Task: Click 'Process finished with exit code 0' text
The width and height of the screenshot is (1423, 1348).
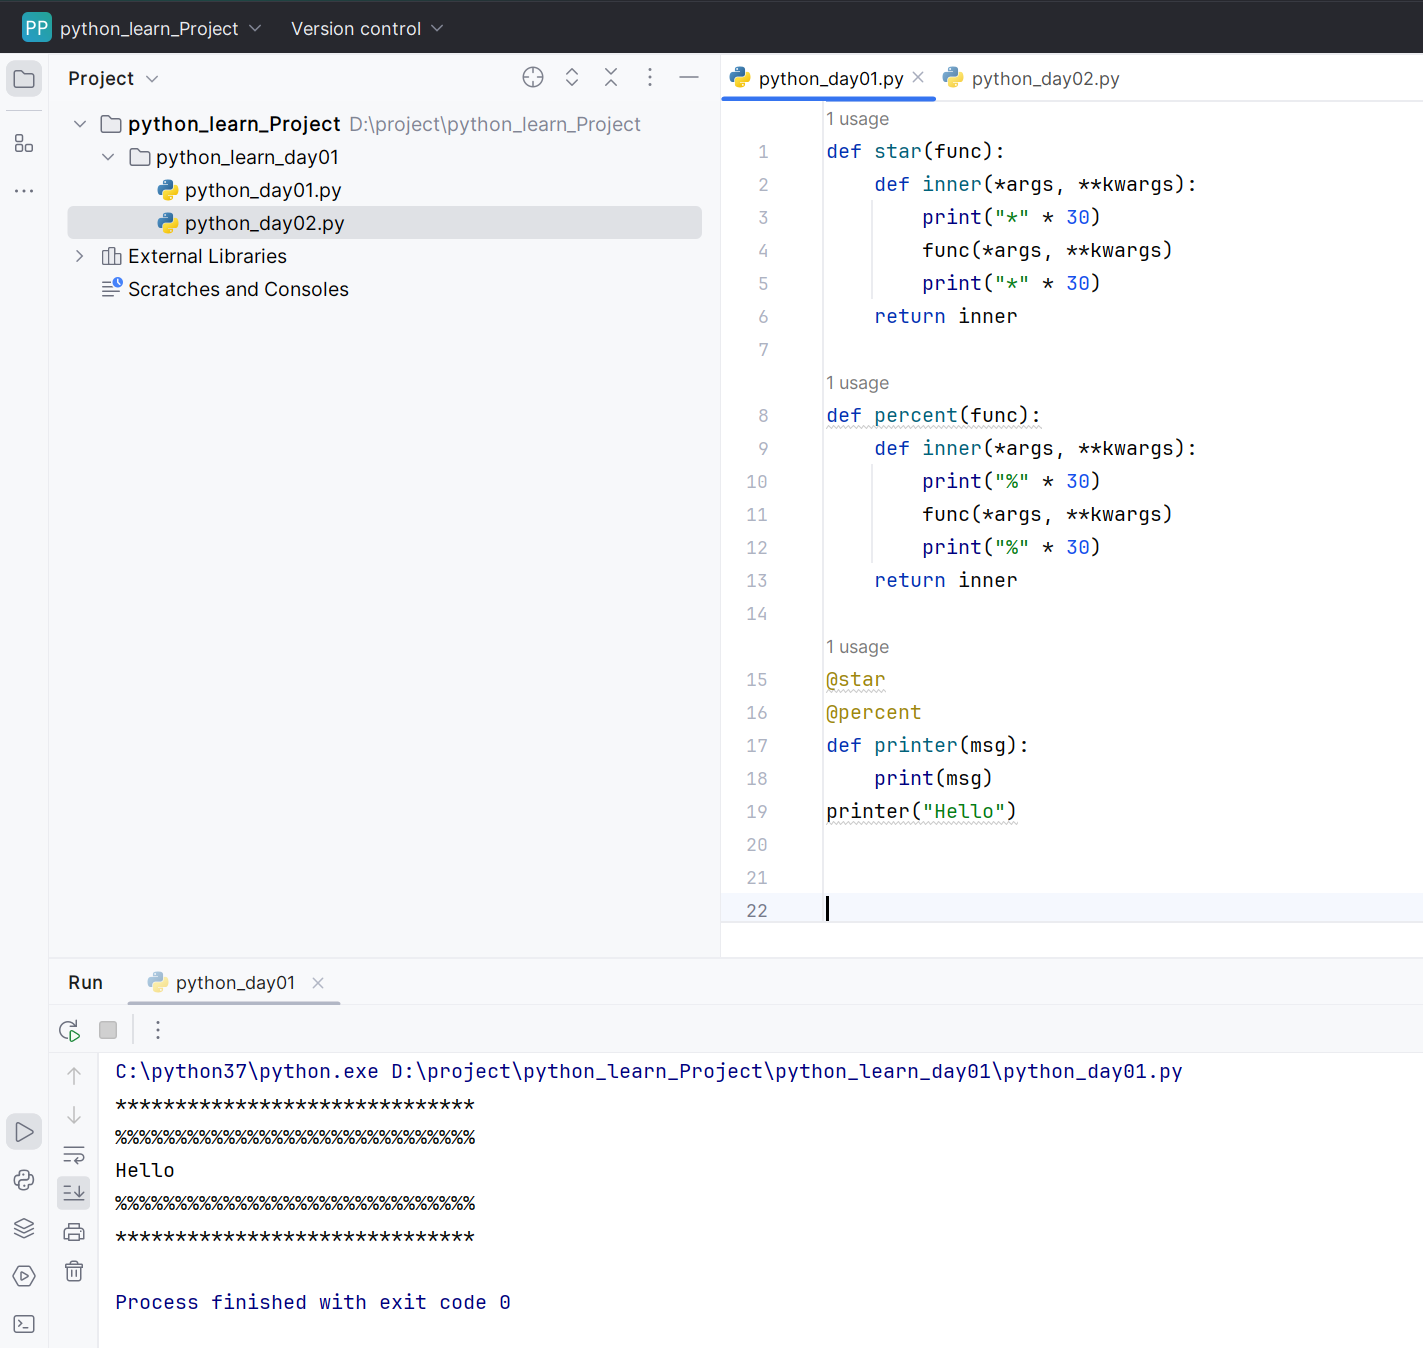Action: (313, 1302)
